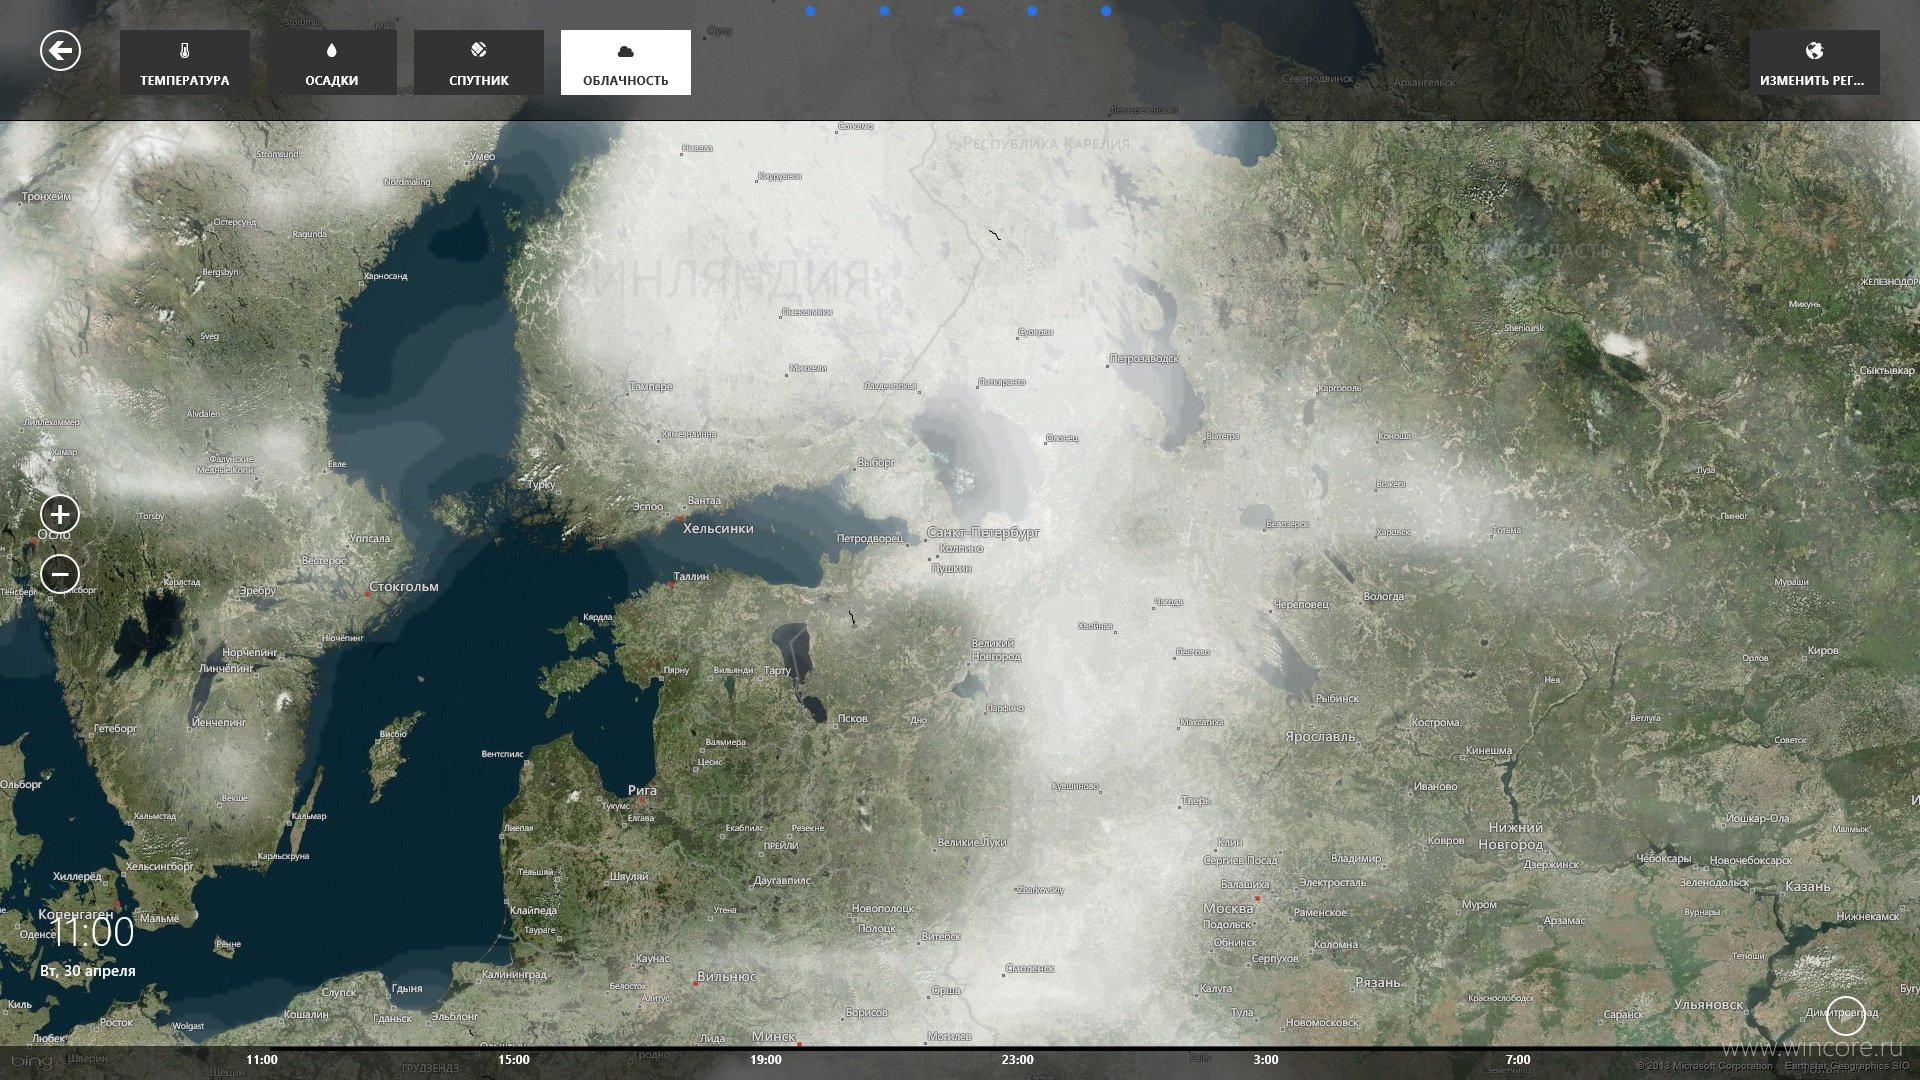Click the Копенгаген city label
1920x1080 pixels.
coord(76,915)
